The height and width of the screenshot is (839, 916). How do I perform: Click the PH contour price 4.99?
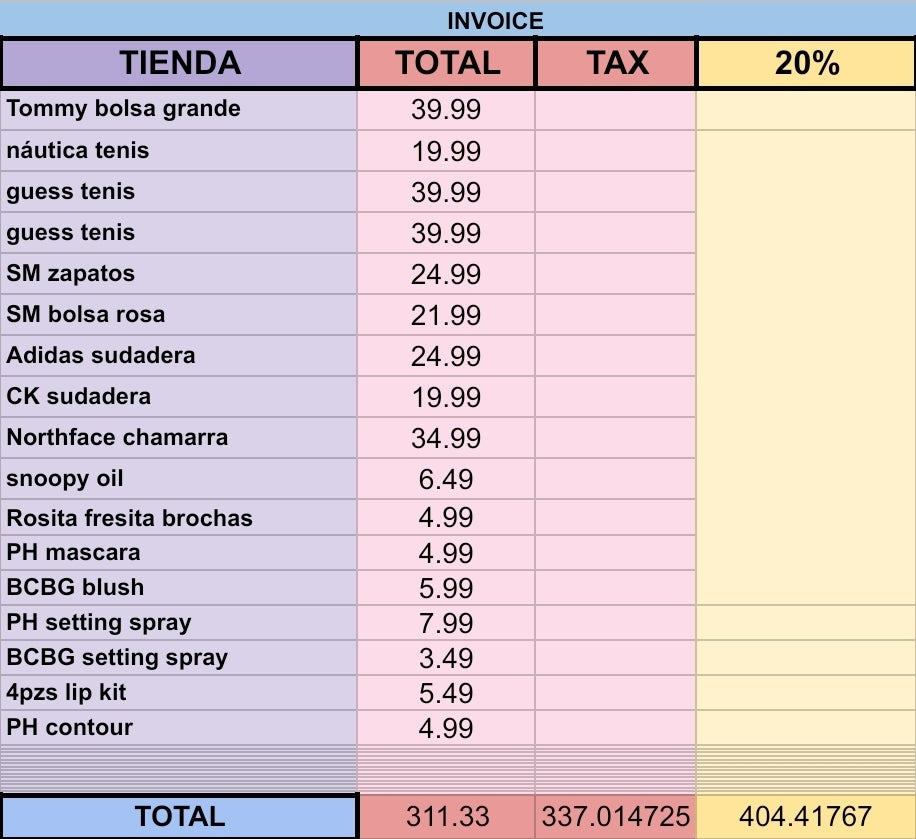click(x=446, y=728)
